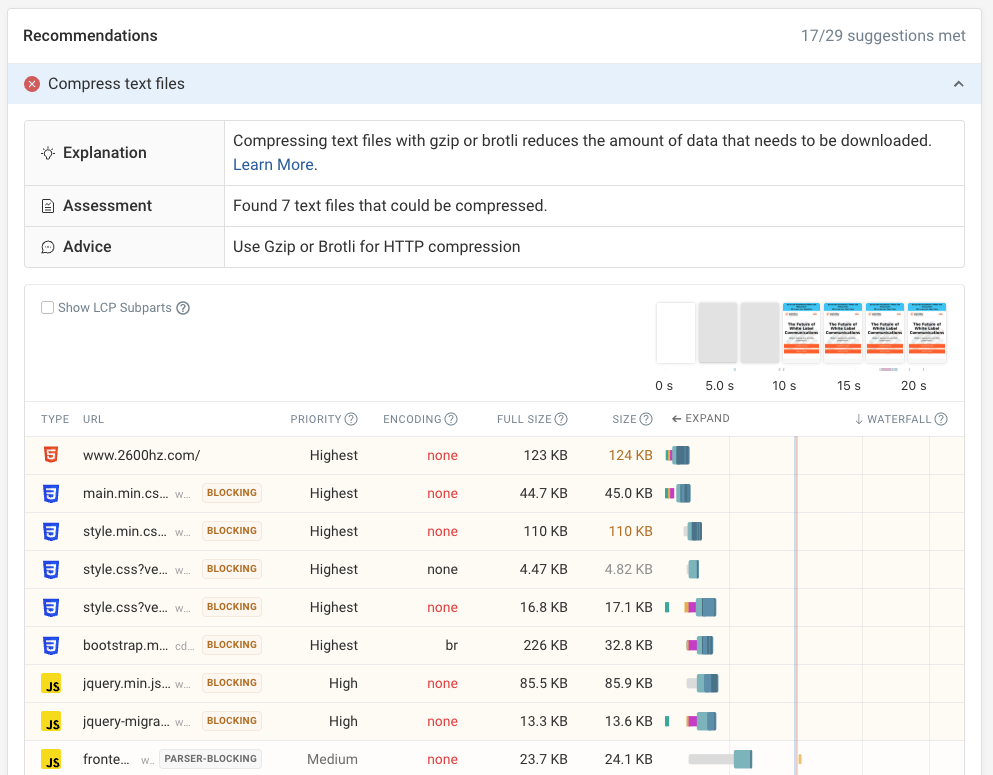Click the help icon beside Show LCP Subparts
The image size is (993, 775).
tap(183, 308)
